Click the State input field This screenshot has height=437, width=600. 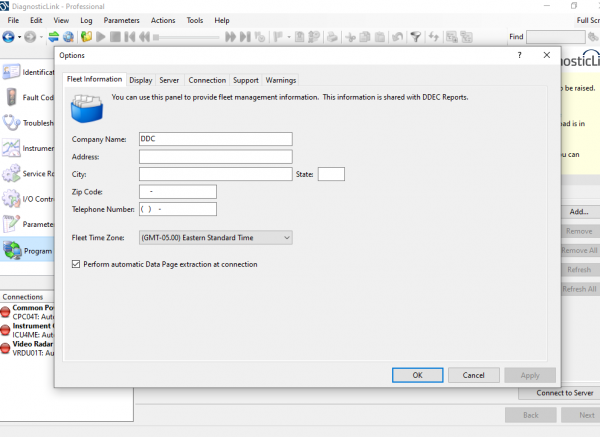click(x=331, y=174)
